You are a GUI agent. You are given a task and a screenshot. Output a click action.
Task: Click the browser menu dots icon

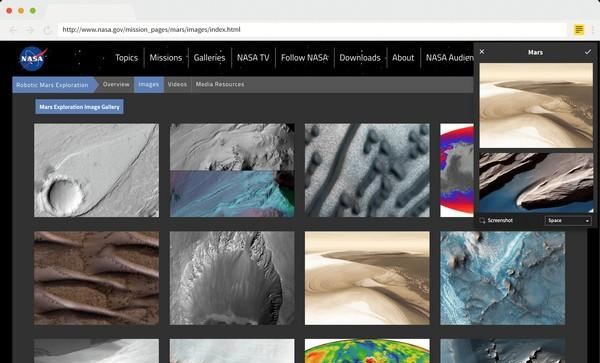(592, 29)
